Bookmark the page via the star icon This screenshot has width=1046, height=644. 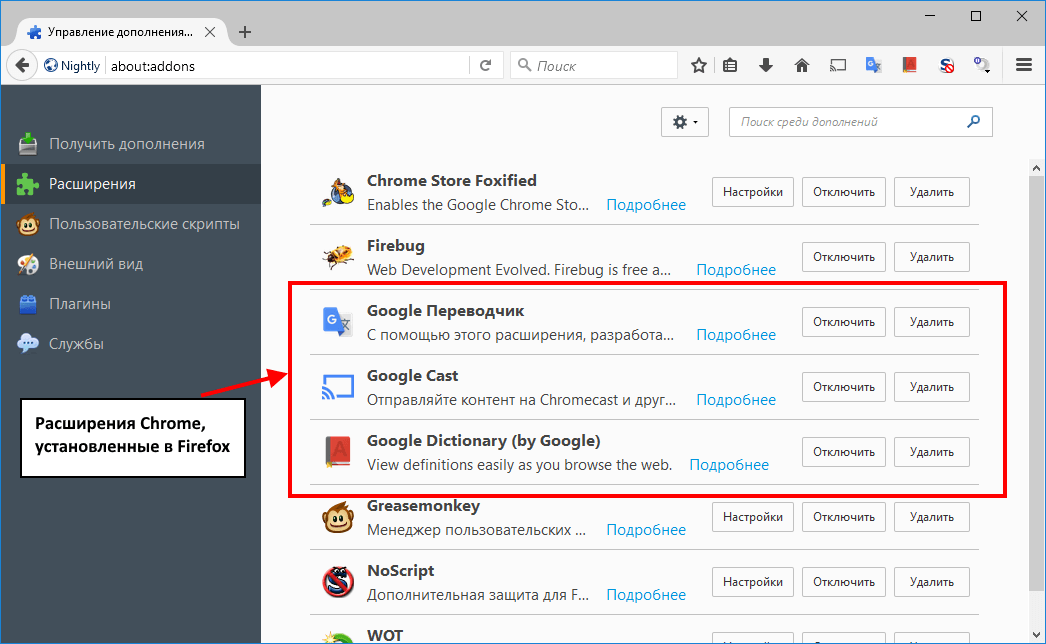tap(698, 64)
